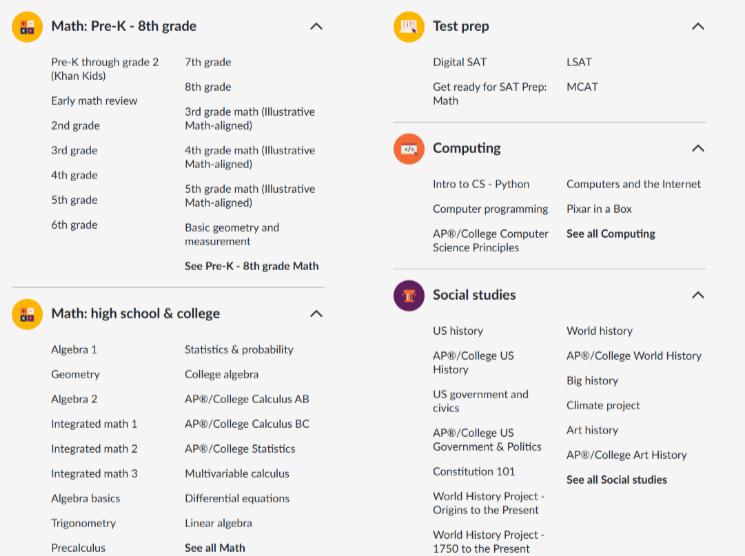Collapse the Math: high school & college section

click(316, 314)
